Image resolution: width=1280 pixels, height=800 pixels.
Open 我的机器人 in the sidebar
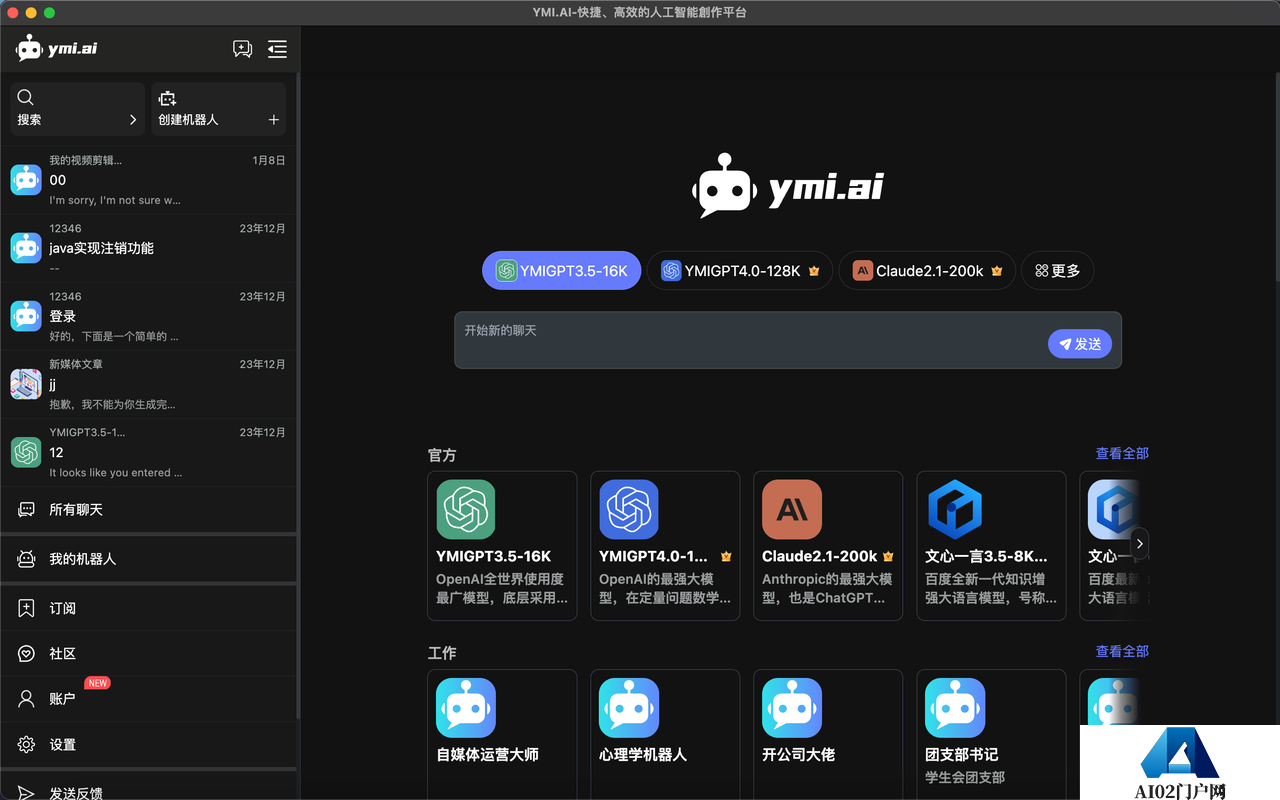tap(149, 559)
